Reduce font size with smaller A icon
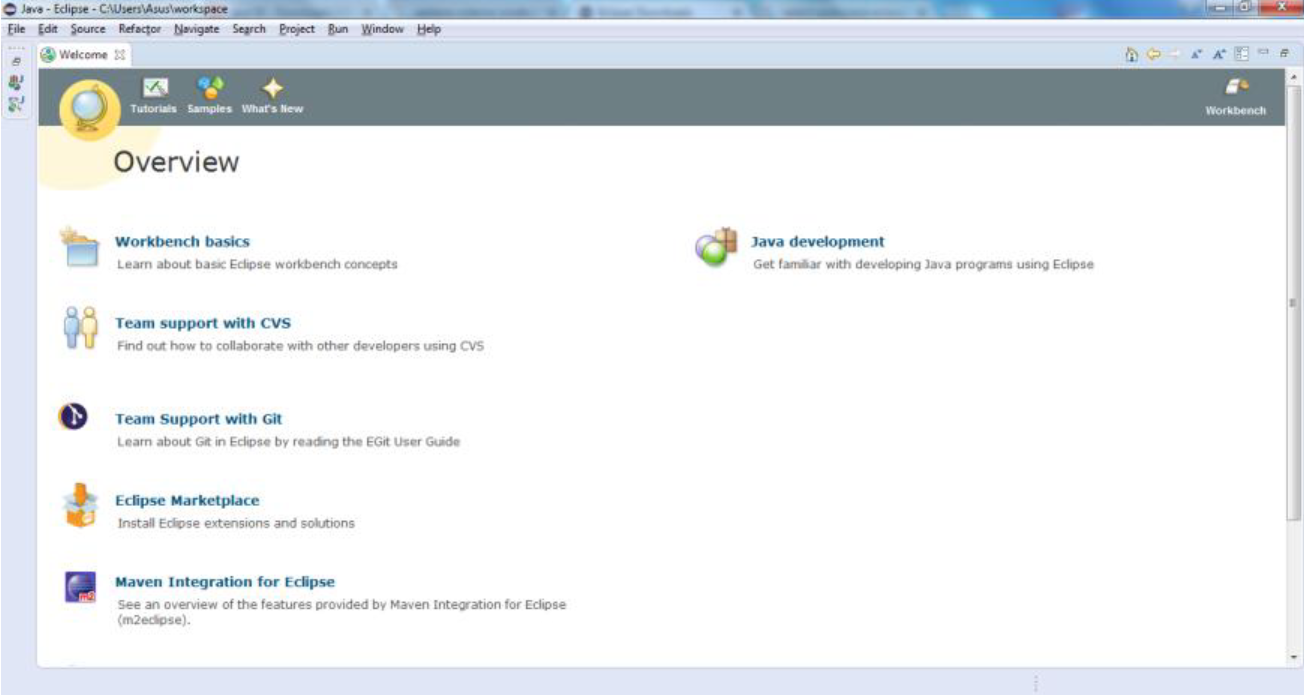Screen dimensions: 1304x695 coord(1196,55)
